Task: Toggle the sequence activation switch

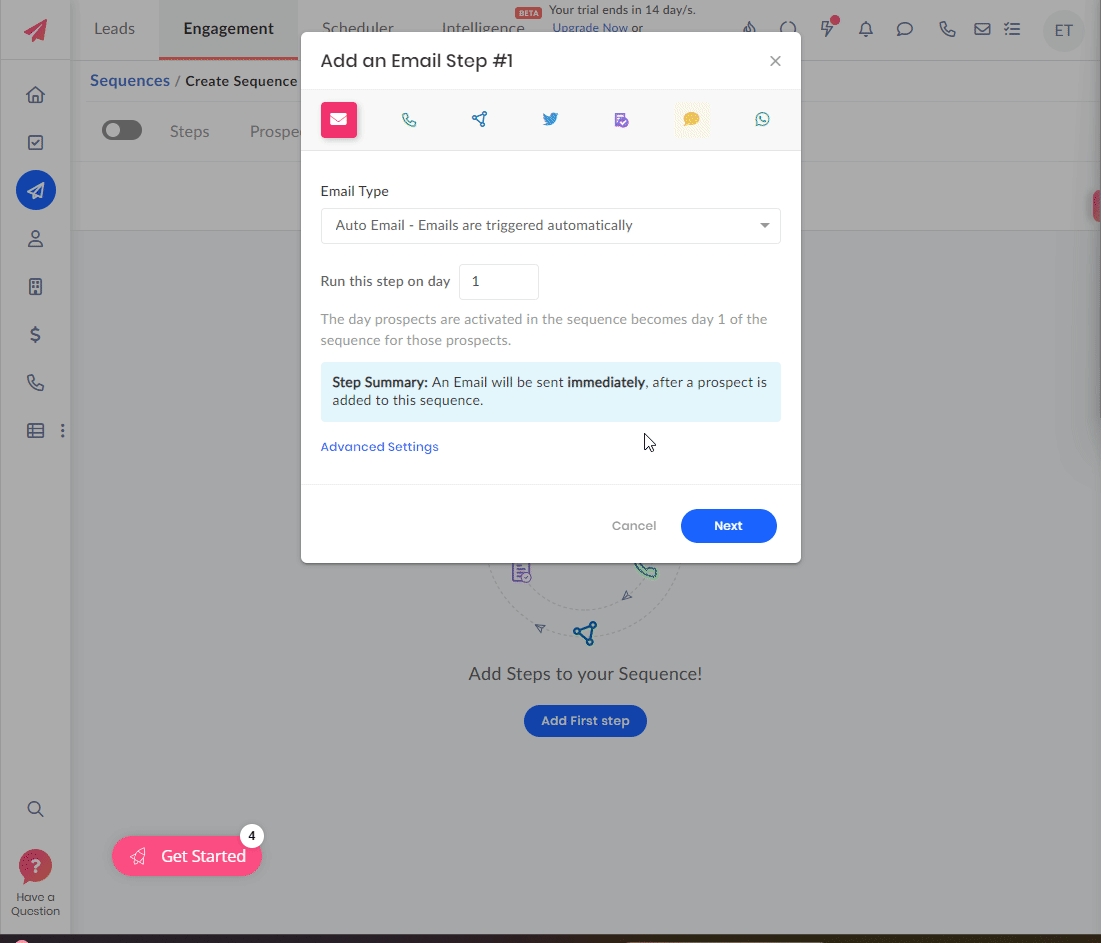Action: tap(122, 131)
